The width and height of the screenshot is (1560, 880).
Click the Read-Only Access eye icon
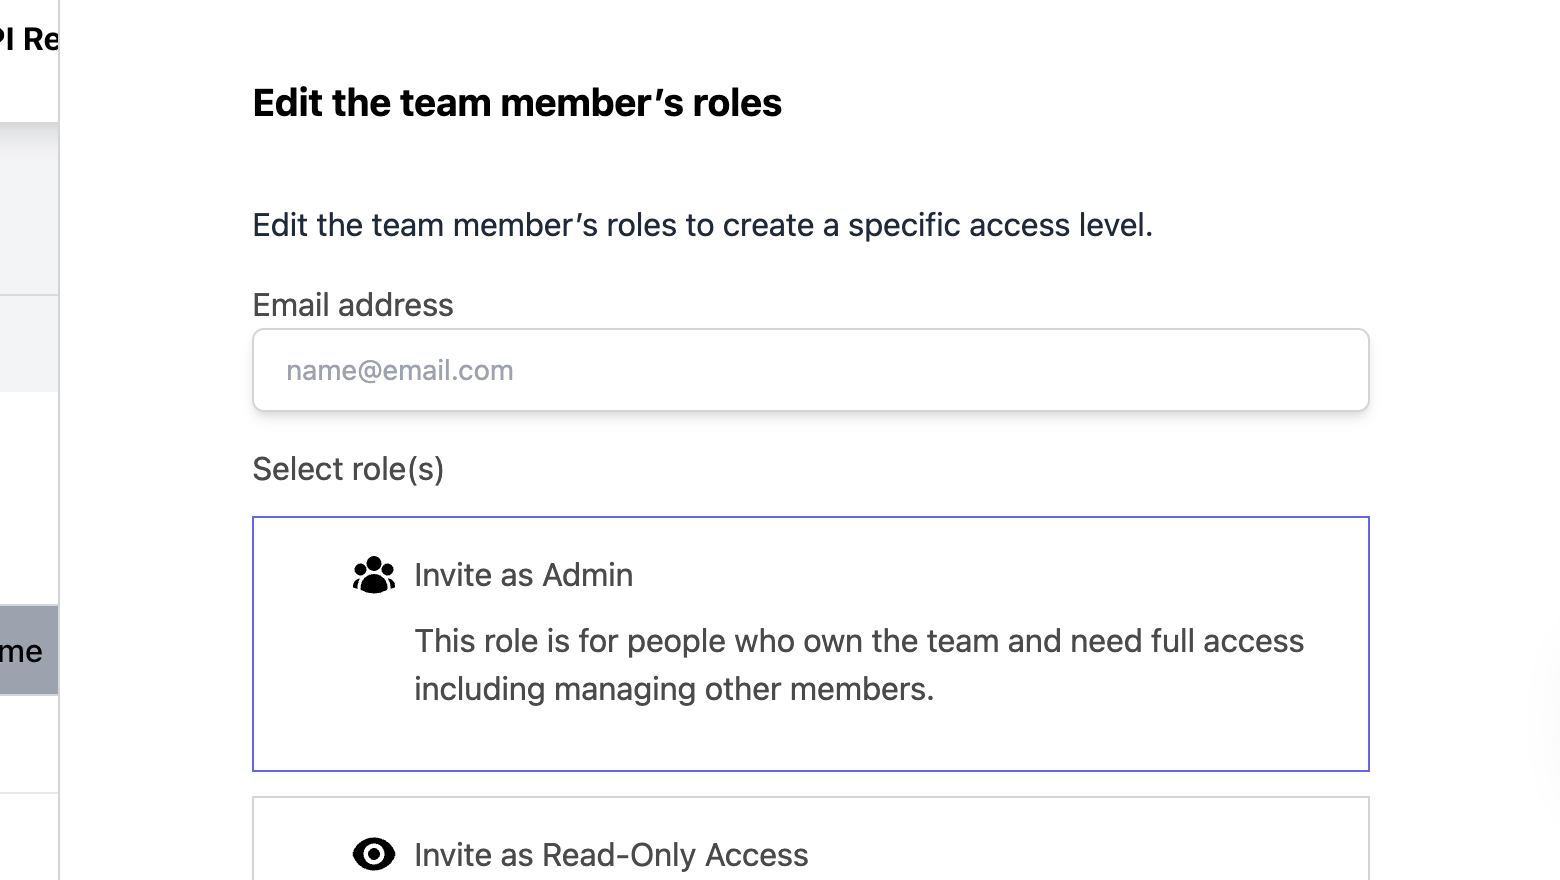(x=374, y=855)
